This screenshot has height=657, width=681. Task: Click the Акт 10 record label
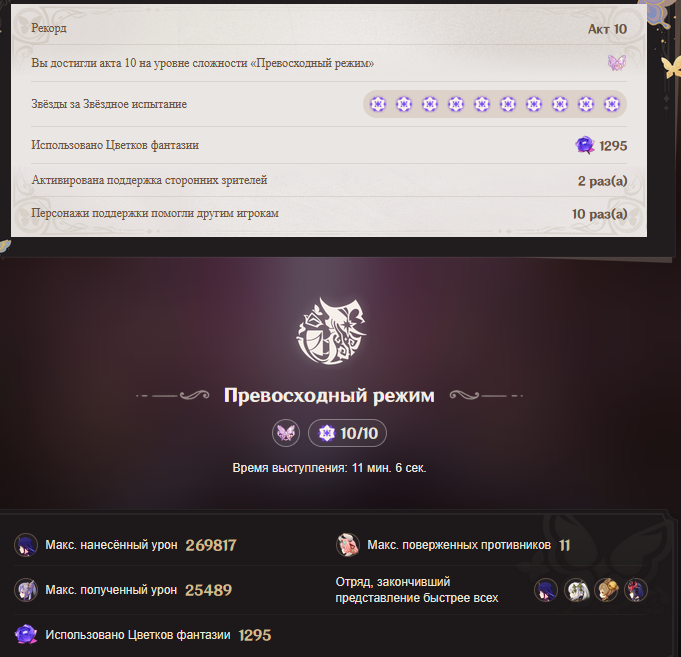tap(607, 29)
